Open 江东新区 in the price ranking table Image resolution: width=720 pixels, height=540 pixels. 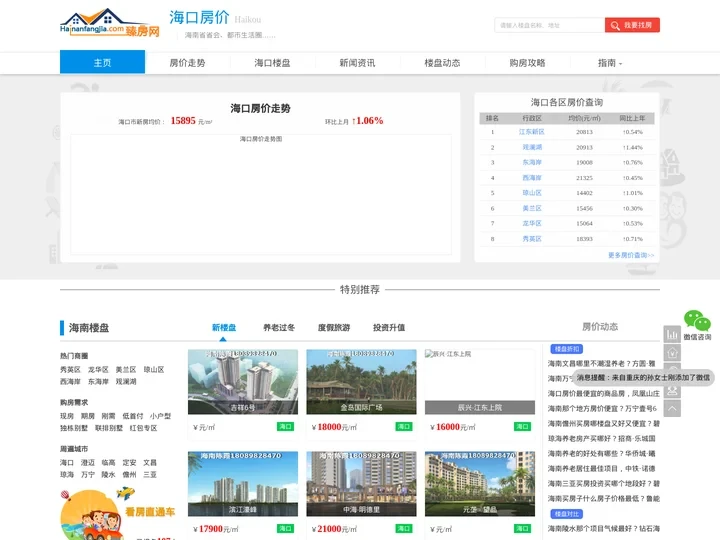click(x=532, y=132)
